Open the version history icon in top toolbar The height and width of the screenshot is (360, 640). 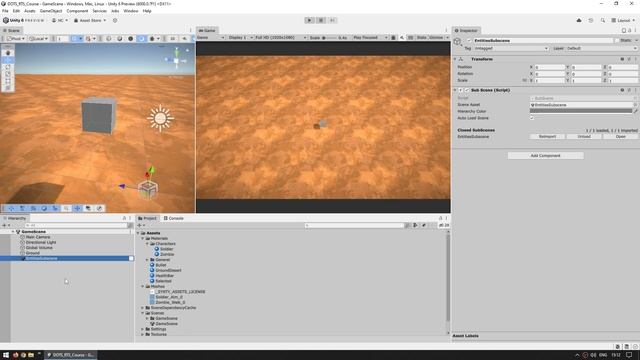pos(591,20)
